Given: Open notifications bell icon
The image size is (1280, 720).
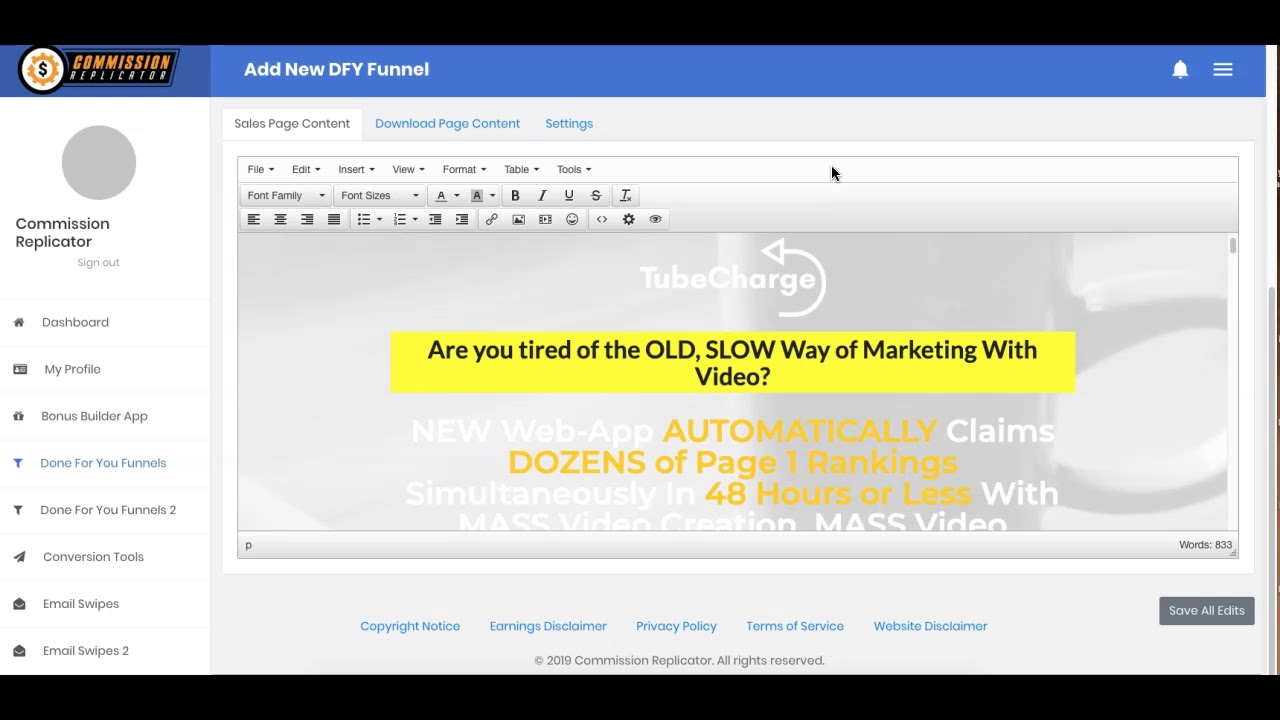Looking at the screenshot, I should [1180, 69].
